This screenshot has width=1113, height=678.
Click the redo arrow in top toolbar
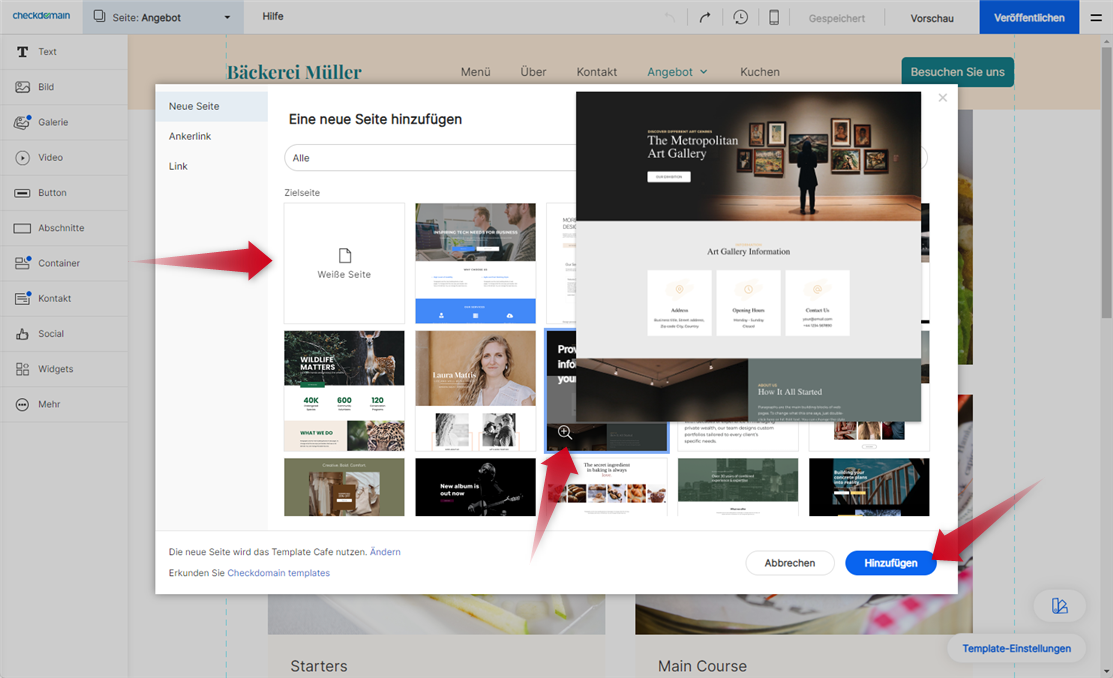pos(705,18)
